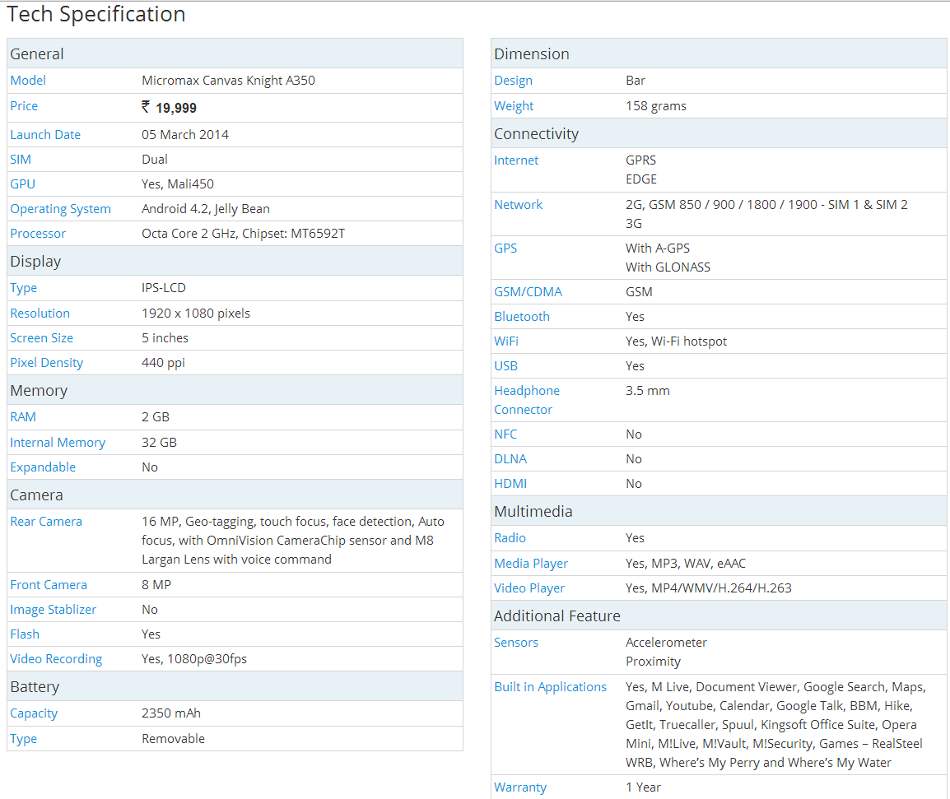
Task: Click the '05 March 2014' launch date
Action: click(x=185, y=134)
